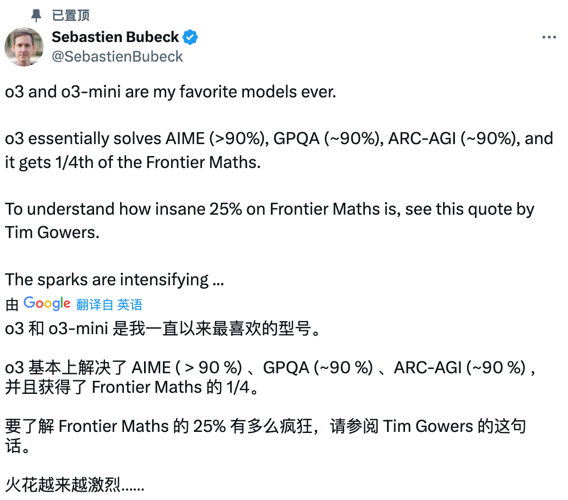Click the final line "火花越来越激烈……"
This screenshot has height=500, width=568.
coord(75,484)
